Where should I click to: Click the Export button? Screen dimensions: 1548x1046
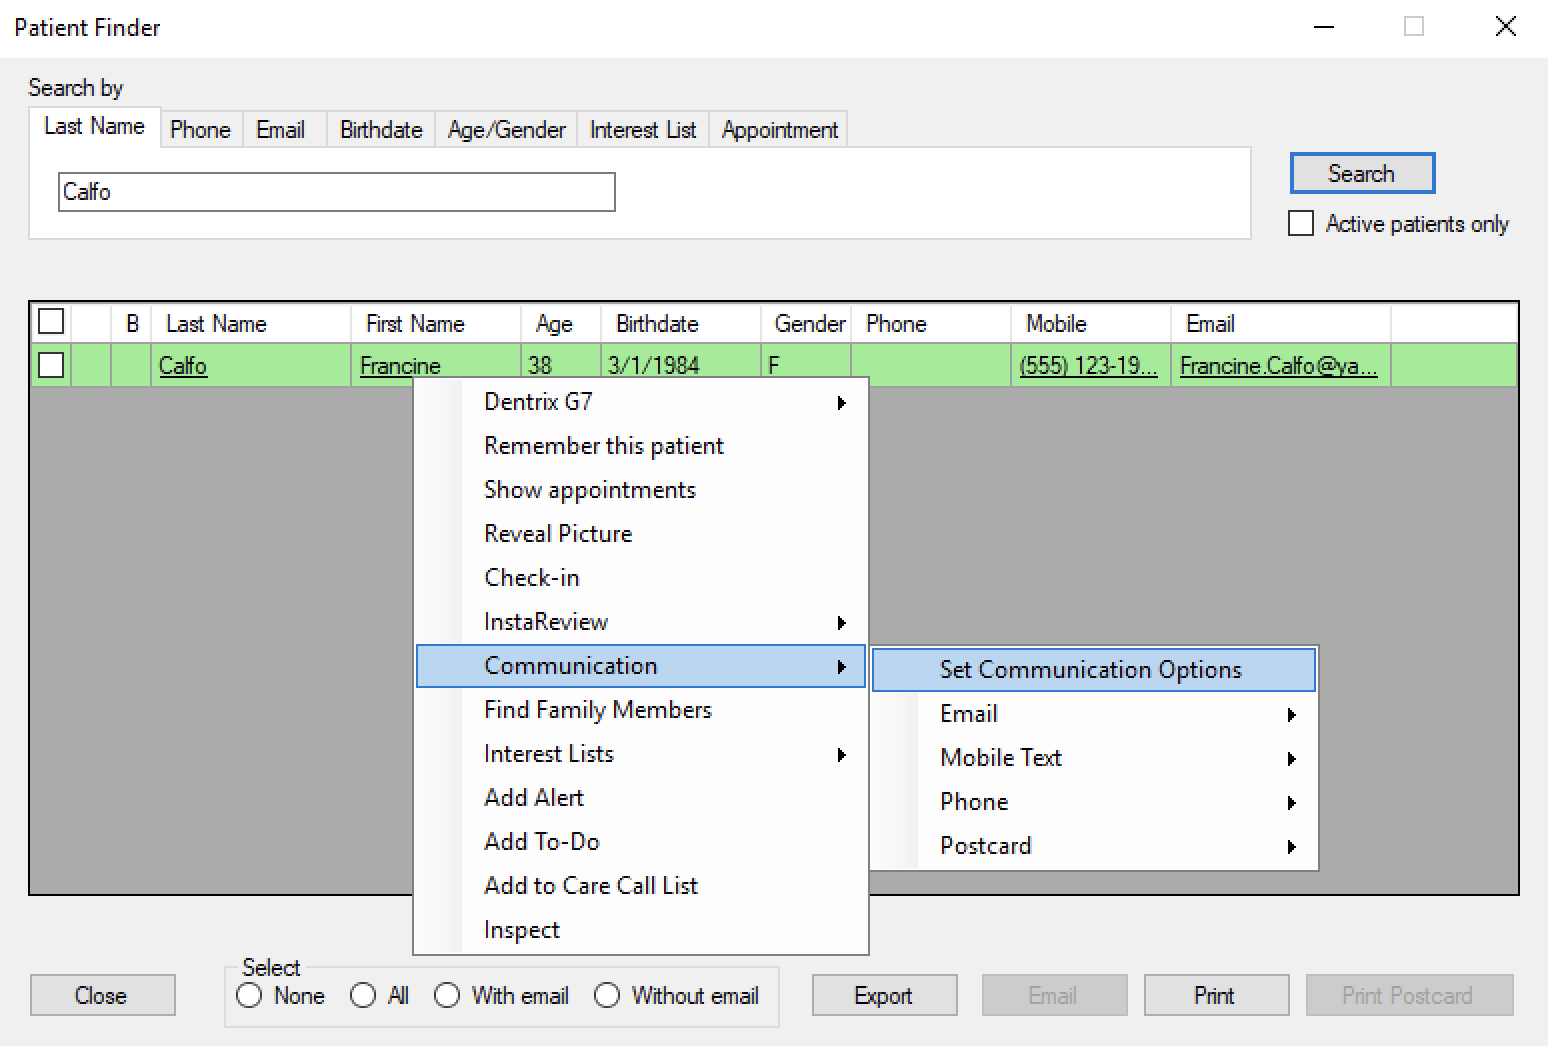884,996
